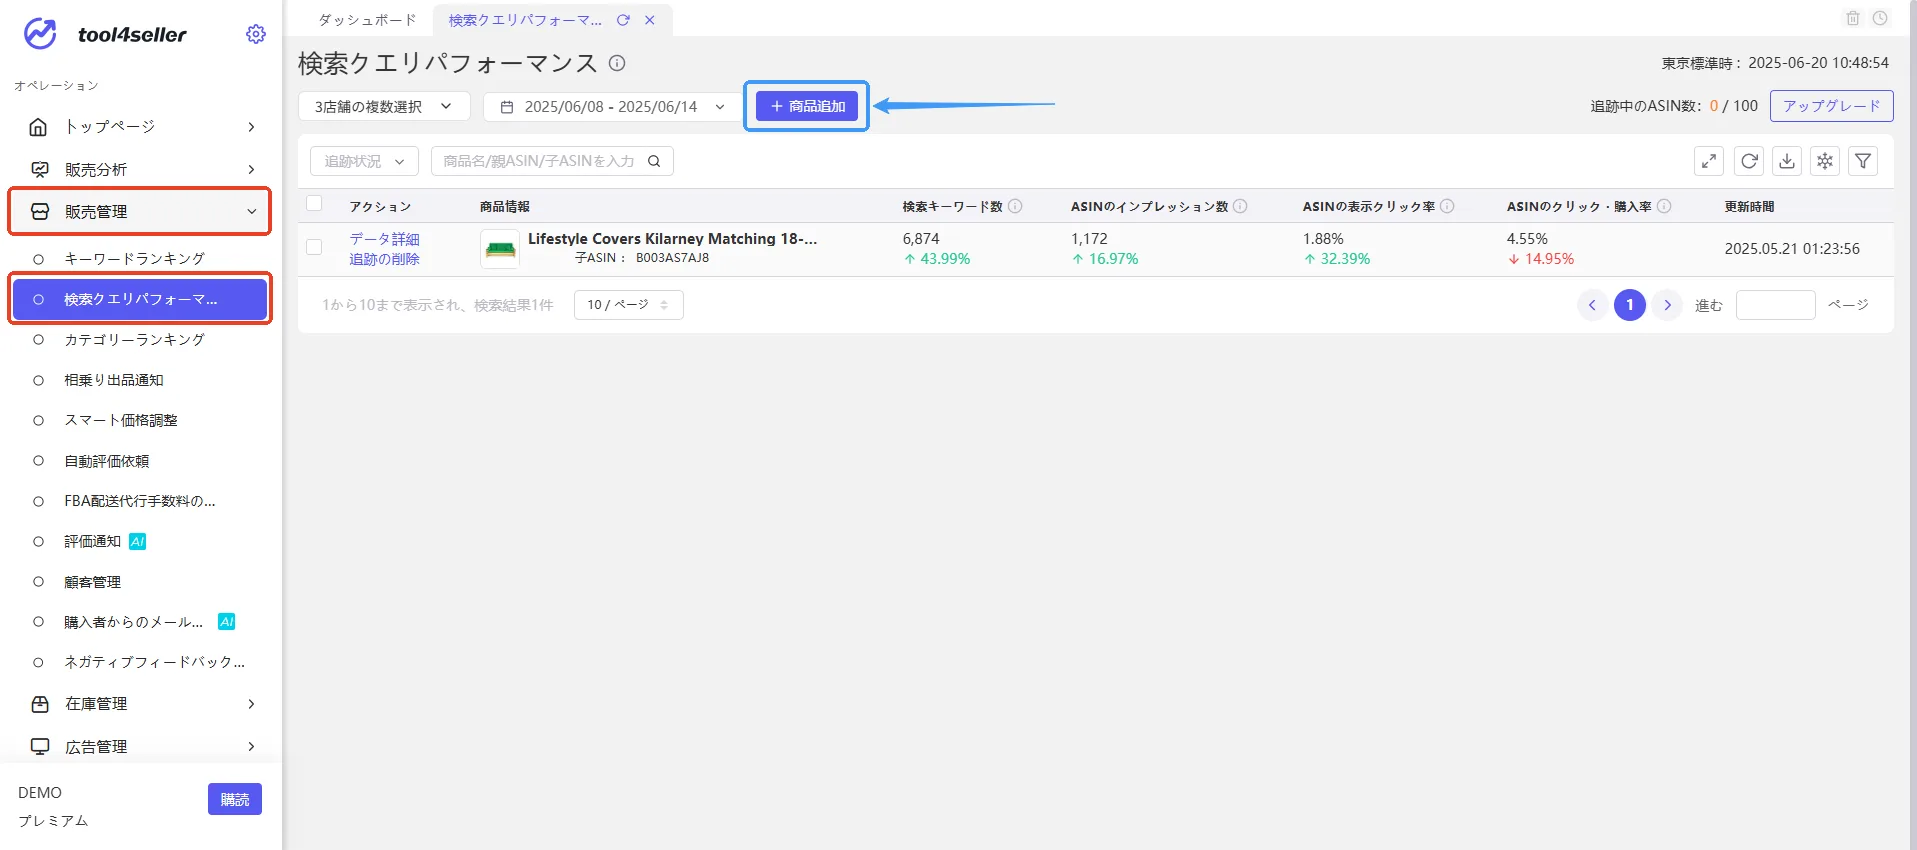This screenshot has height=850, width=1917.
Task: Expand table to fullscreen
Action: tap(1709, 161)
